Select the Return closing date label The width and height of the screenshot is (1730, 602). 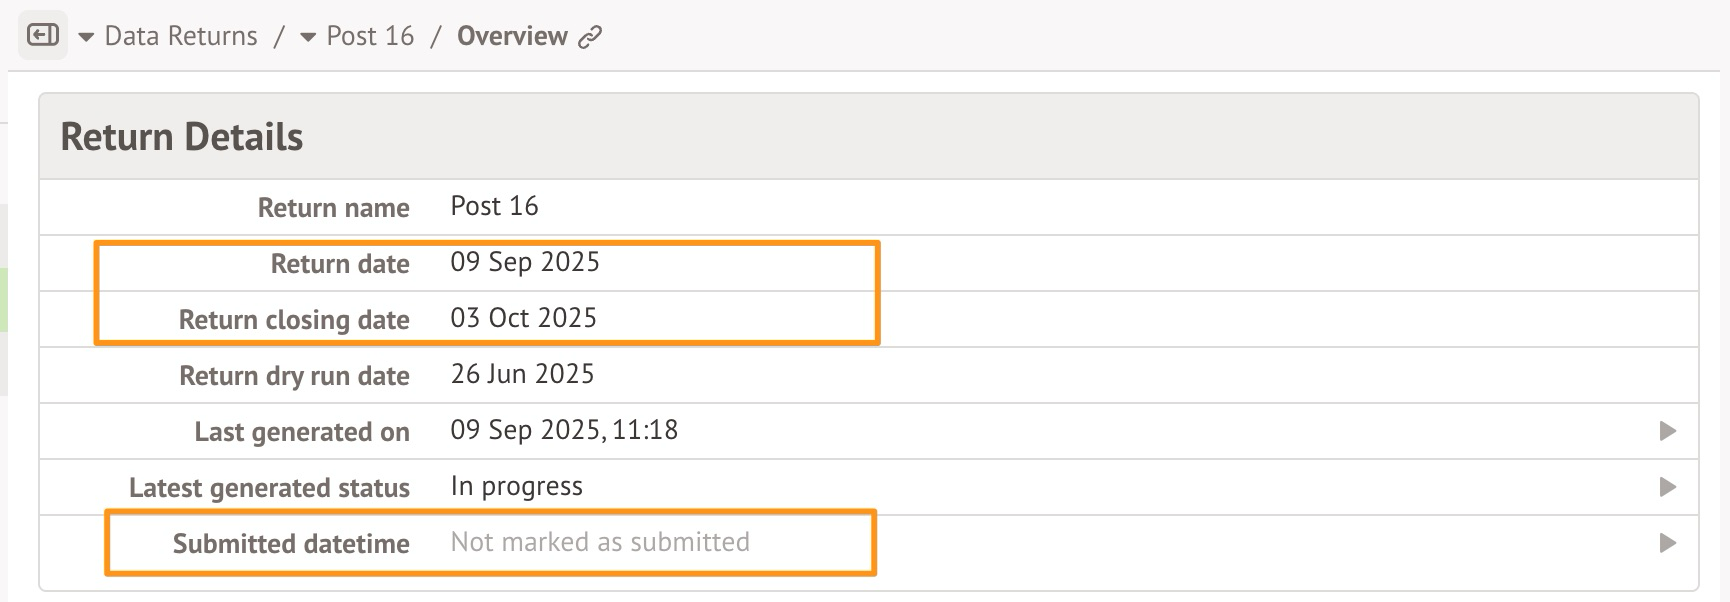(294, 320)
